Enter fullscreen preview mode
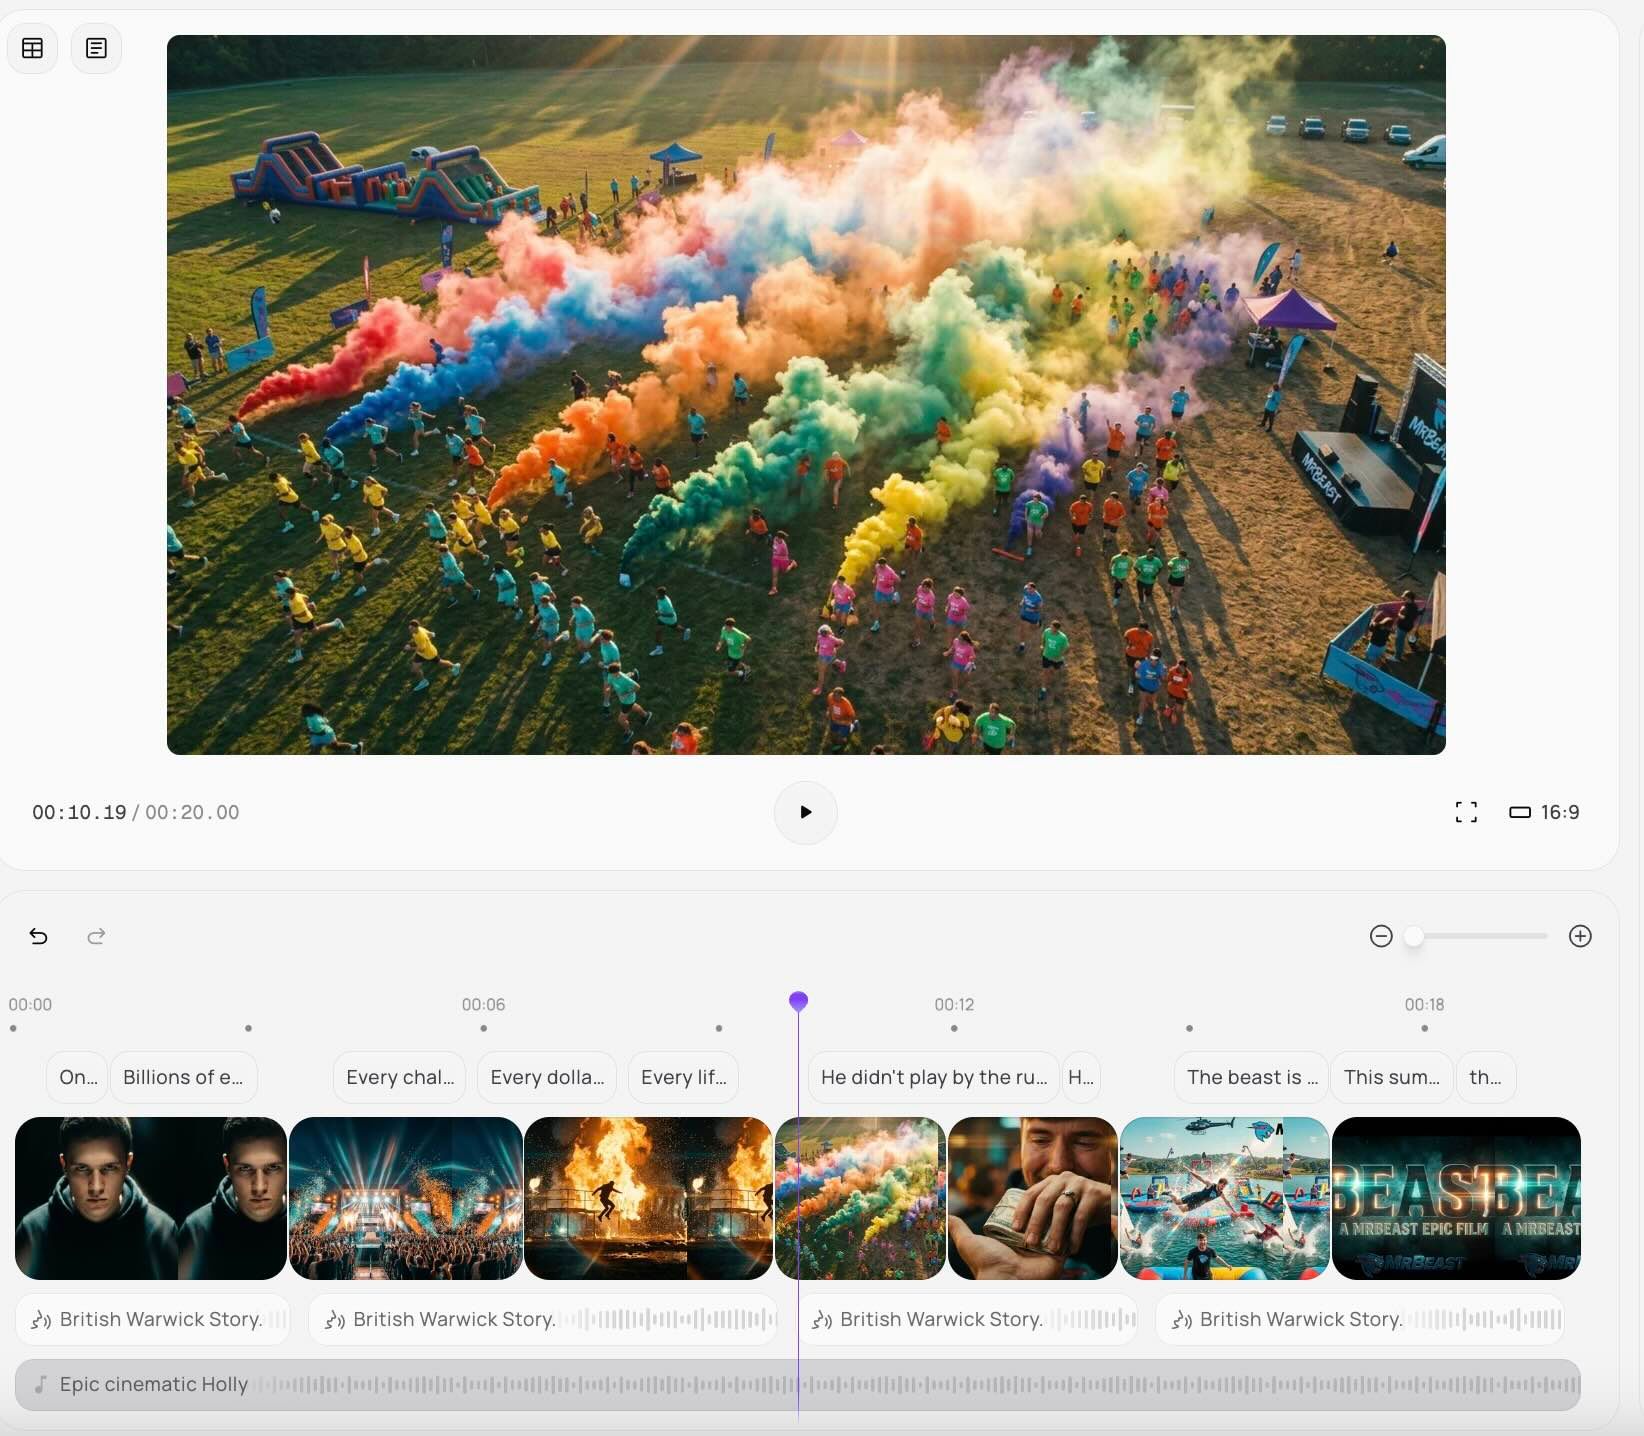The height and width of the screenshot is (1436, 1644). (x=1465, y=812)
